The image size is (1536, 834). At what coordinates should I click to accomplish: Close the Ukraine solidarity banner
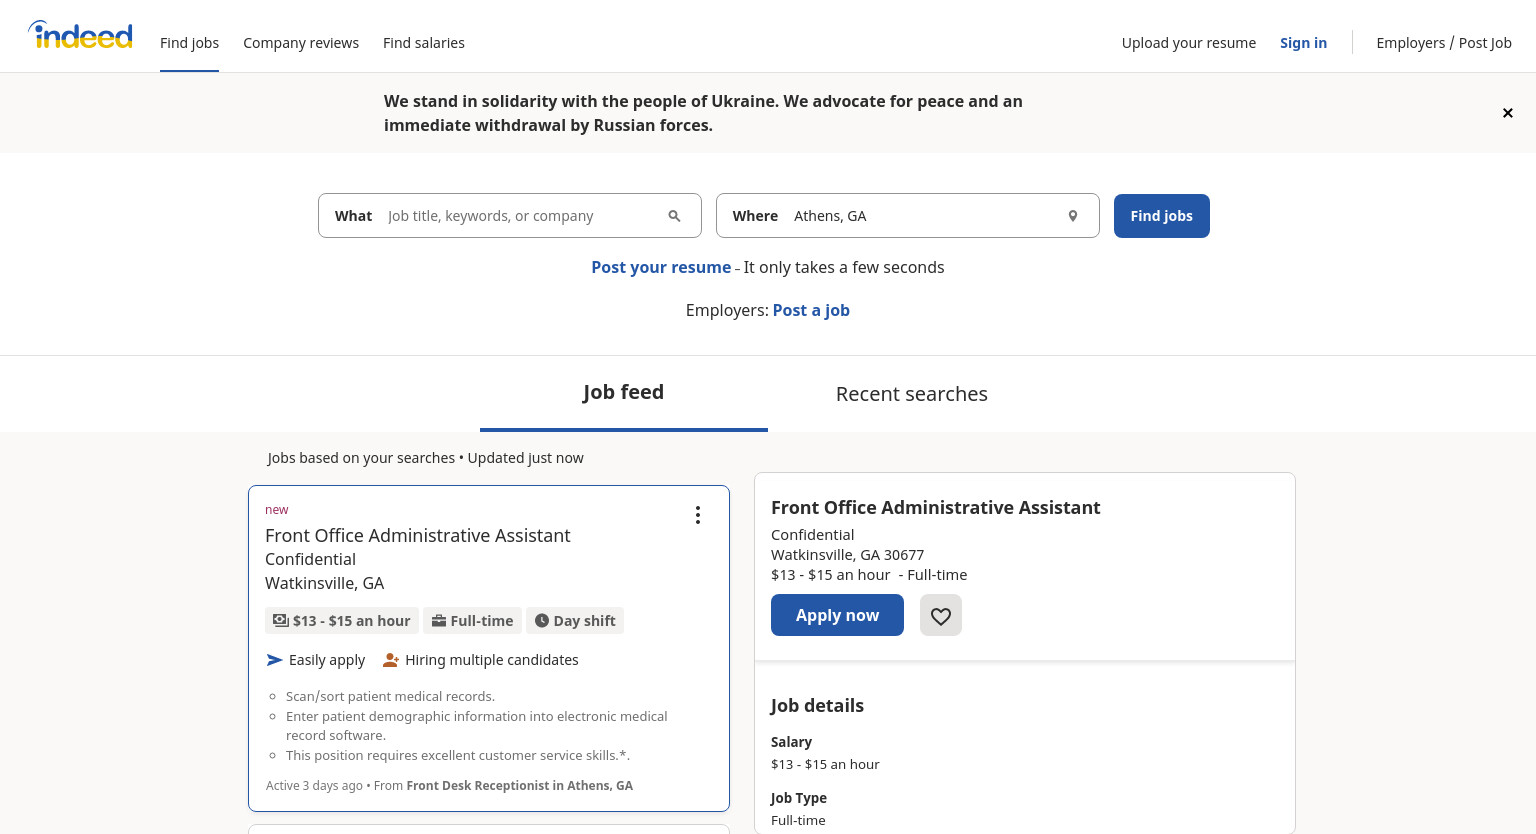[x=1507, y=113]
